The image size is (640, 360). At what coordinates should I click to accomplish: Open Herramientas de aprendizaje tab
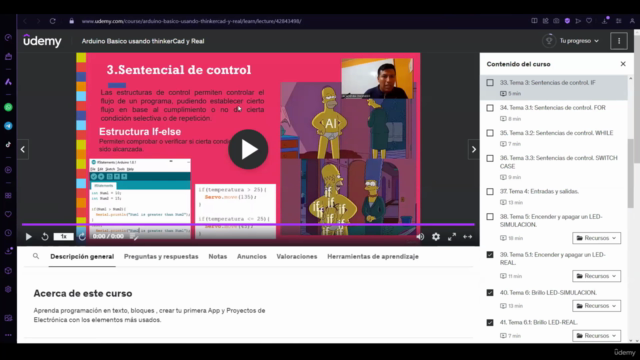pos(373,256)
